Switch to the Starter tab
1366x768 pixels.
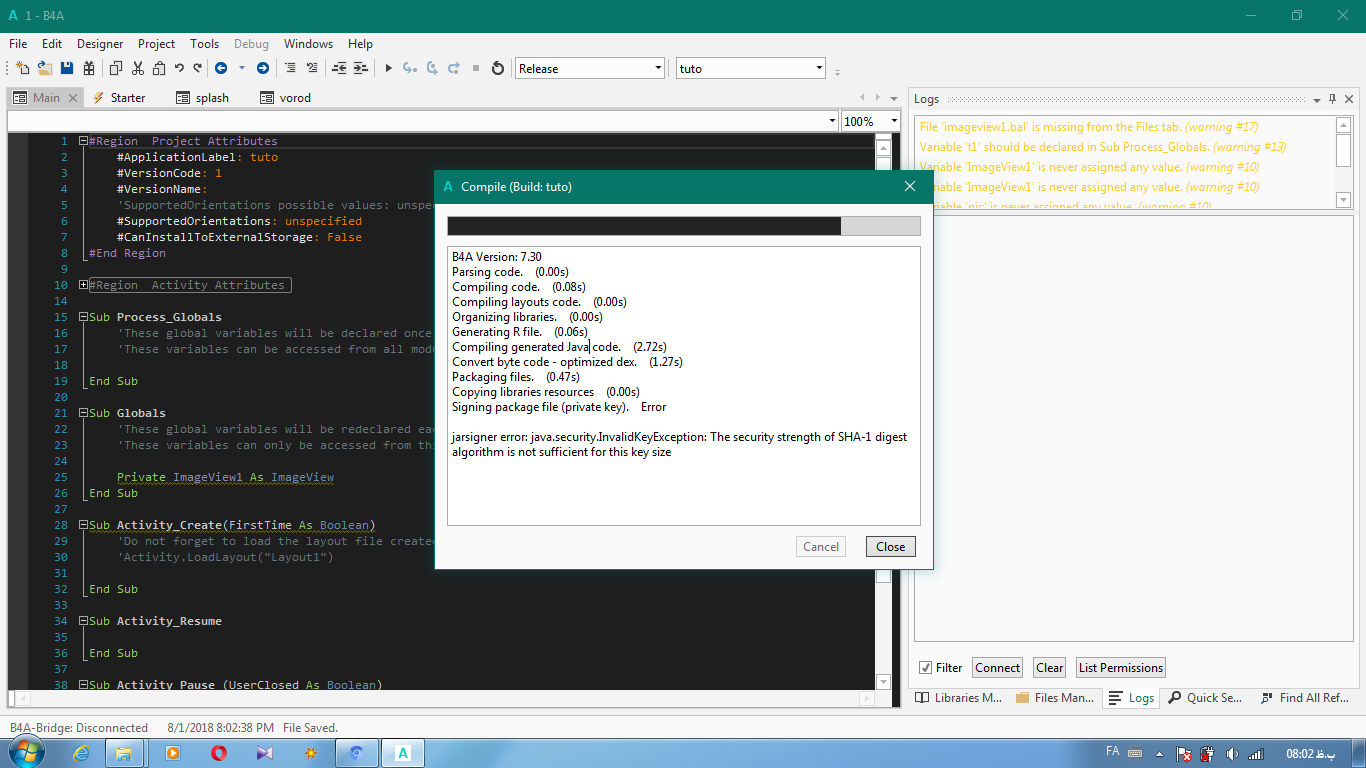(x=120, y=98)
